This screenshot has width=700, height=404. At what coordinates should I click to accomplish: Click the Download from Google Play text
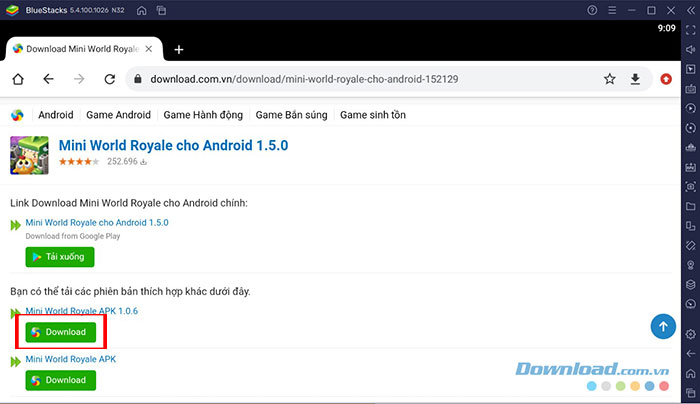(x=73, y=236)
